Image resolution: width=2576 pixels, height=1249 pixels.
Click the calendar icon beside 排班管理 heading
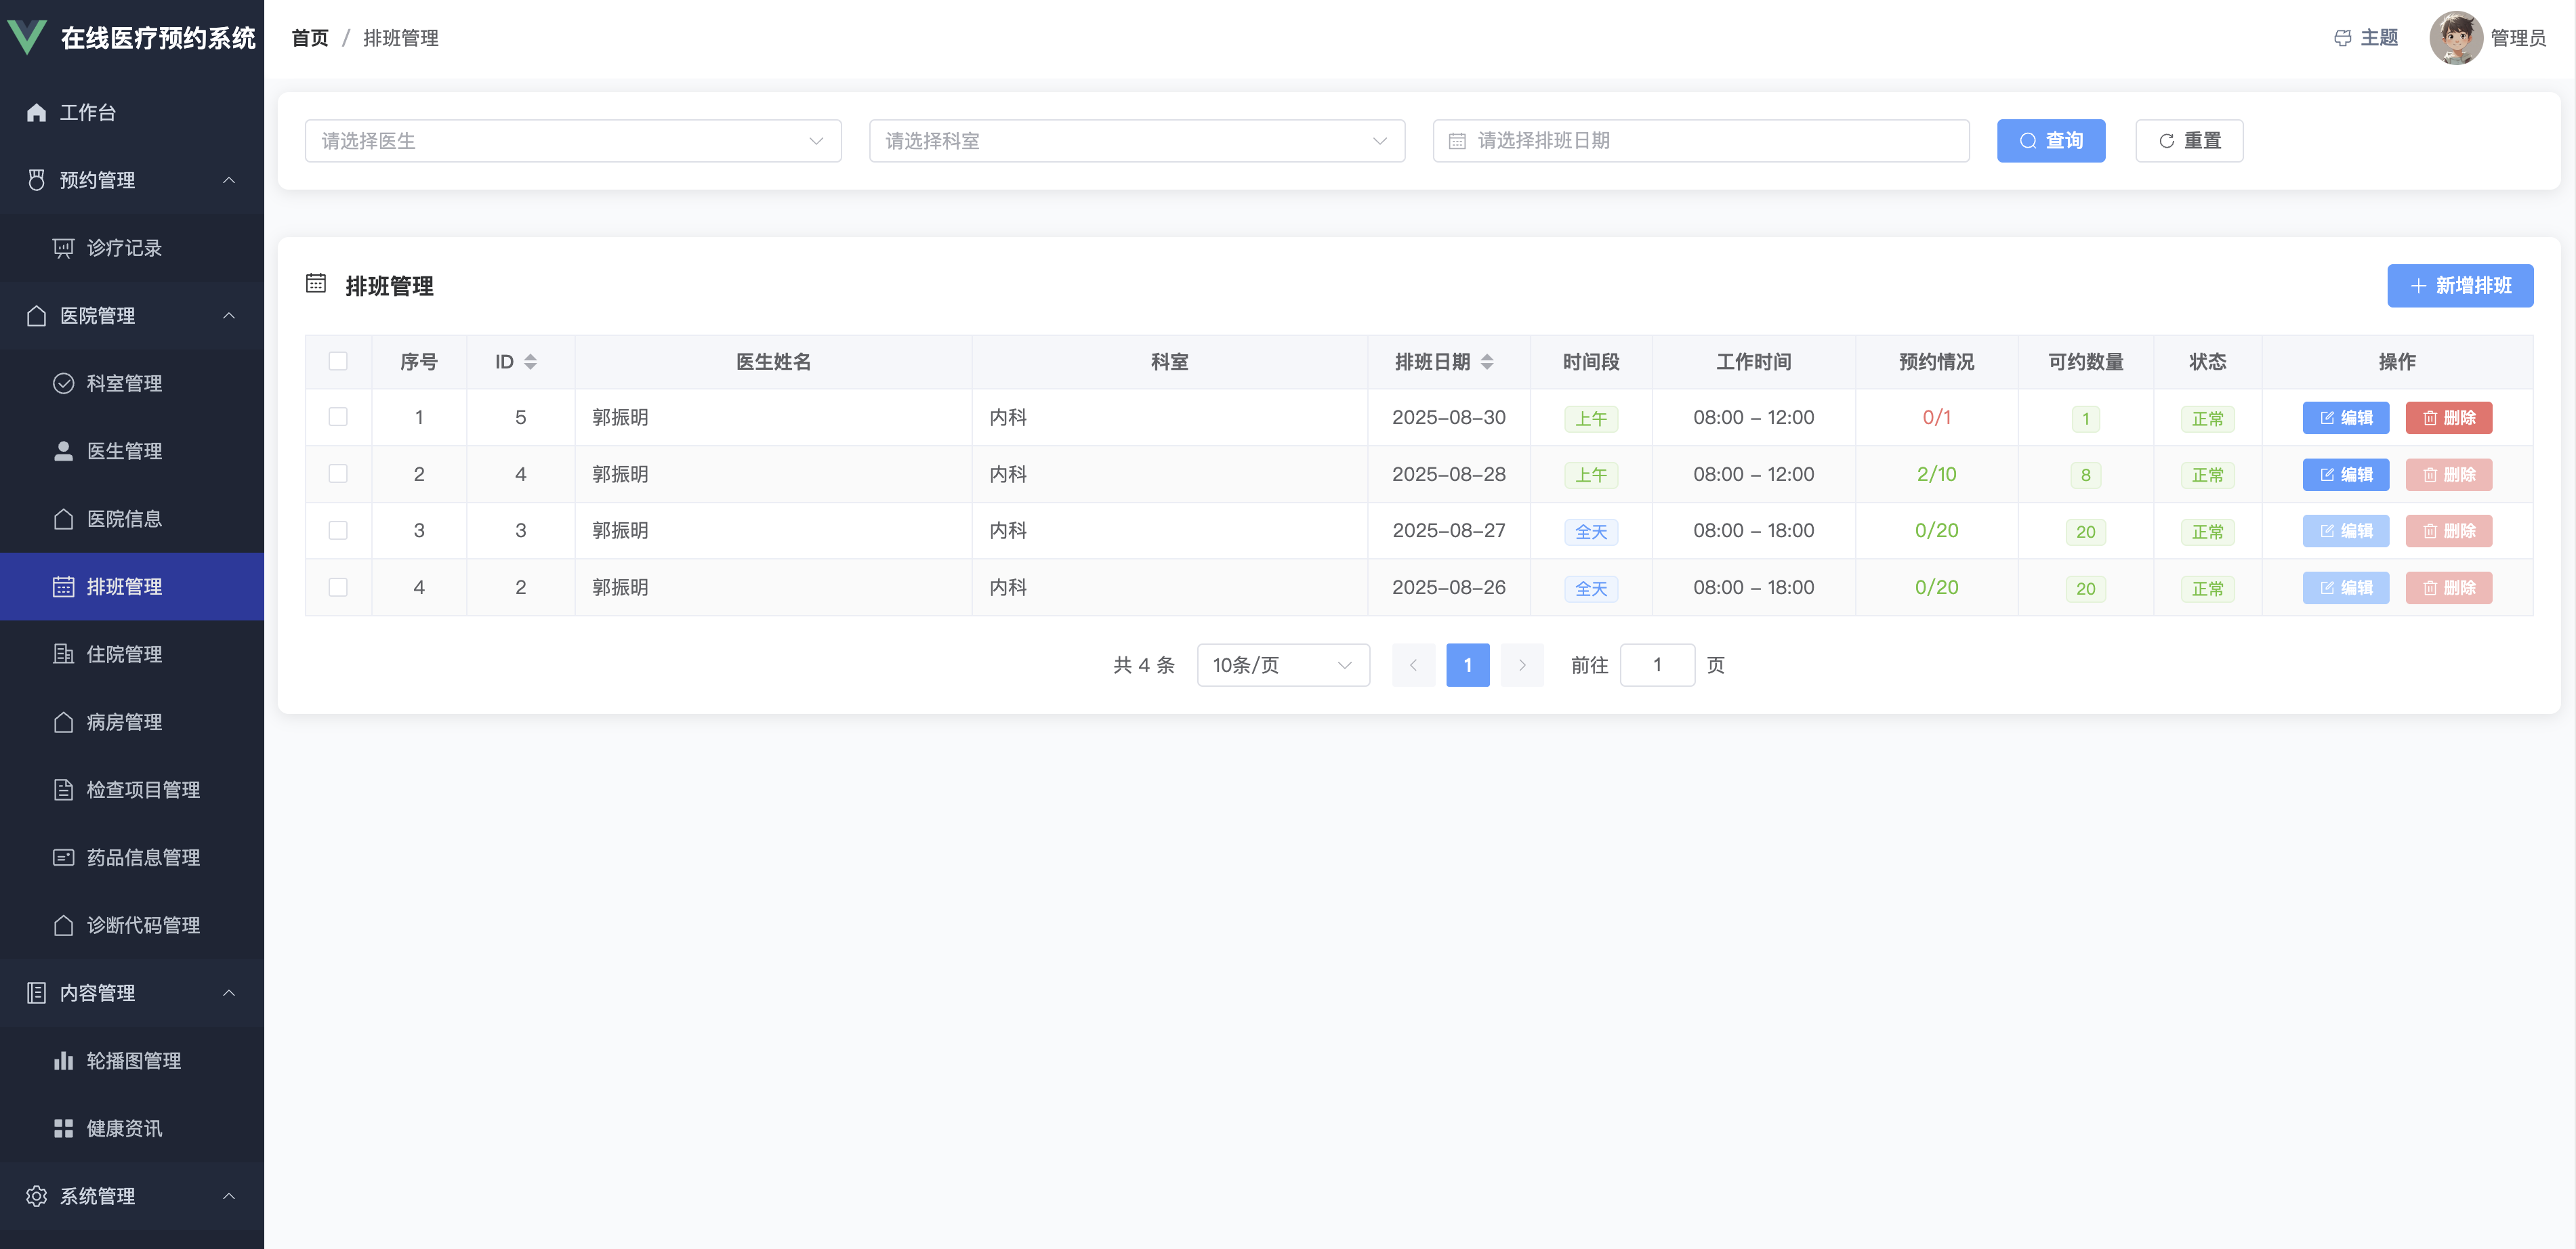316,284
